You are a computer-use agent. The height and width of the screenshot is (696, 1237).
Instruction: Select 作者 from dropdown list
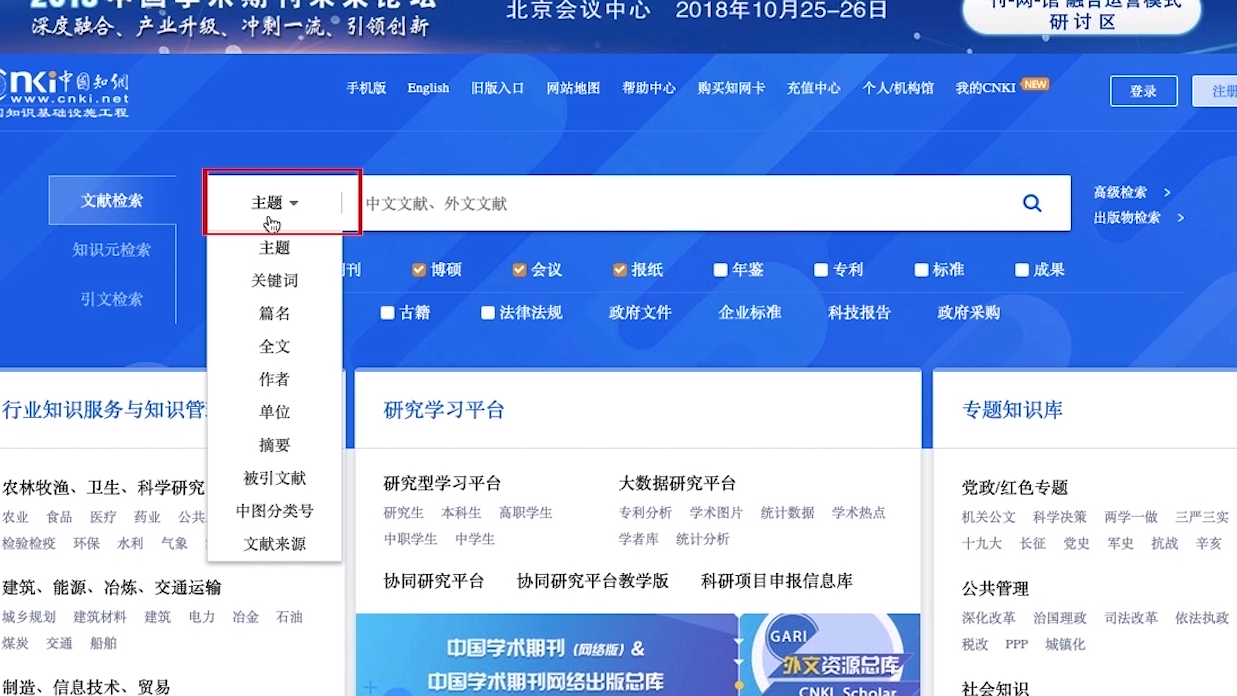[275, 380]
